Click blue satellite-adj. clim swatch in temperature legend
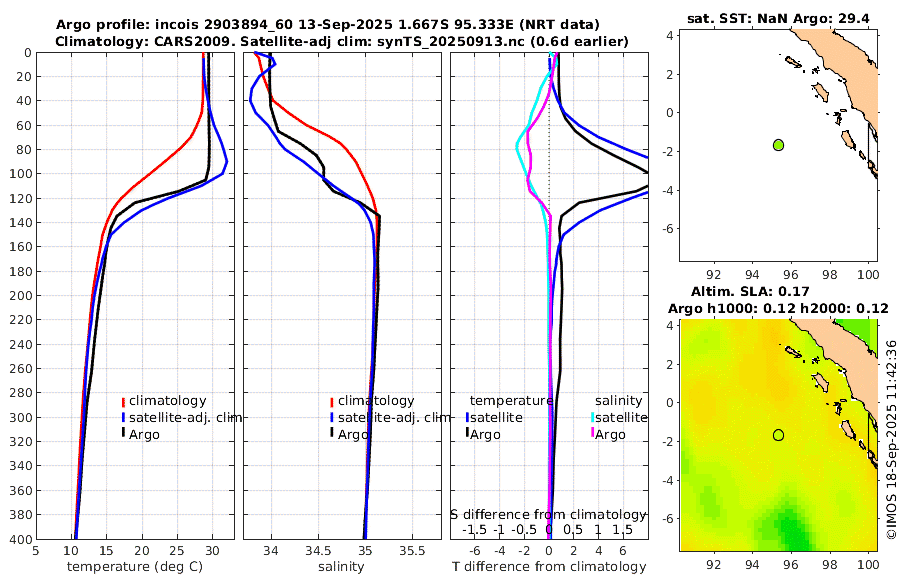The width and height of the screenshot is (900, 580). click(x=123, y=418)
